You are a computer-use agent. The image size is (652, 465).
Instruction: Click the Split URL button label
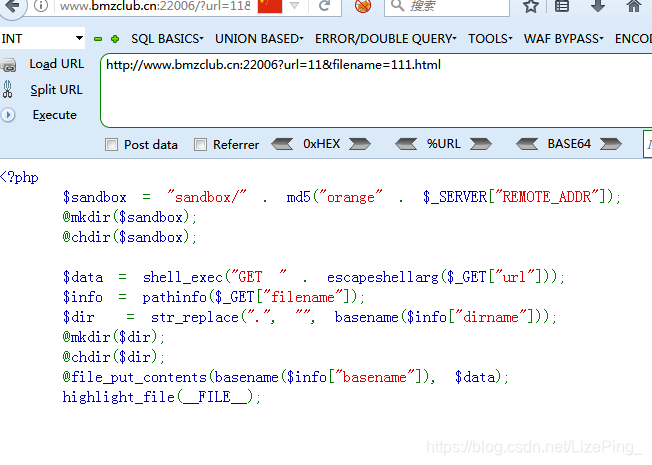[56, 90]
